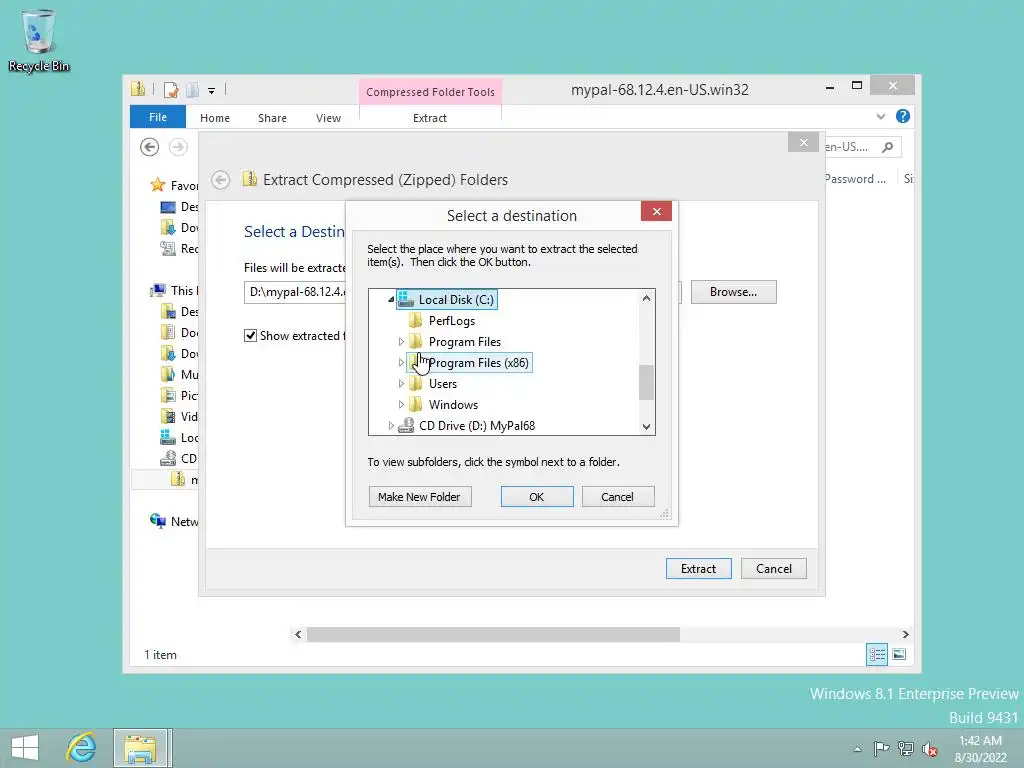Click the Explorer forward arrow
The height and width of the screenshot is (768, 1024).
point(178,147)
